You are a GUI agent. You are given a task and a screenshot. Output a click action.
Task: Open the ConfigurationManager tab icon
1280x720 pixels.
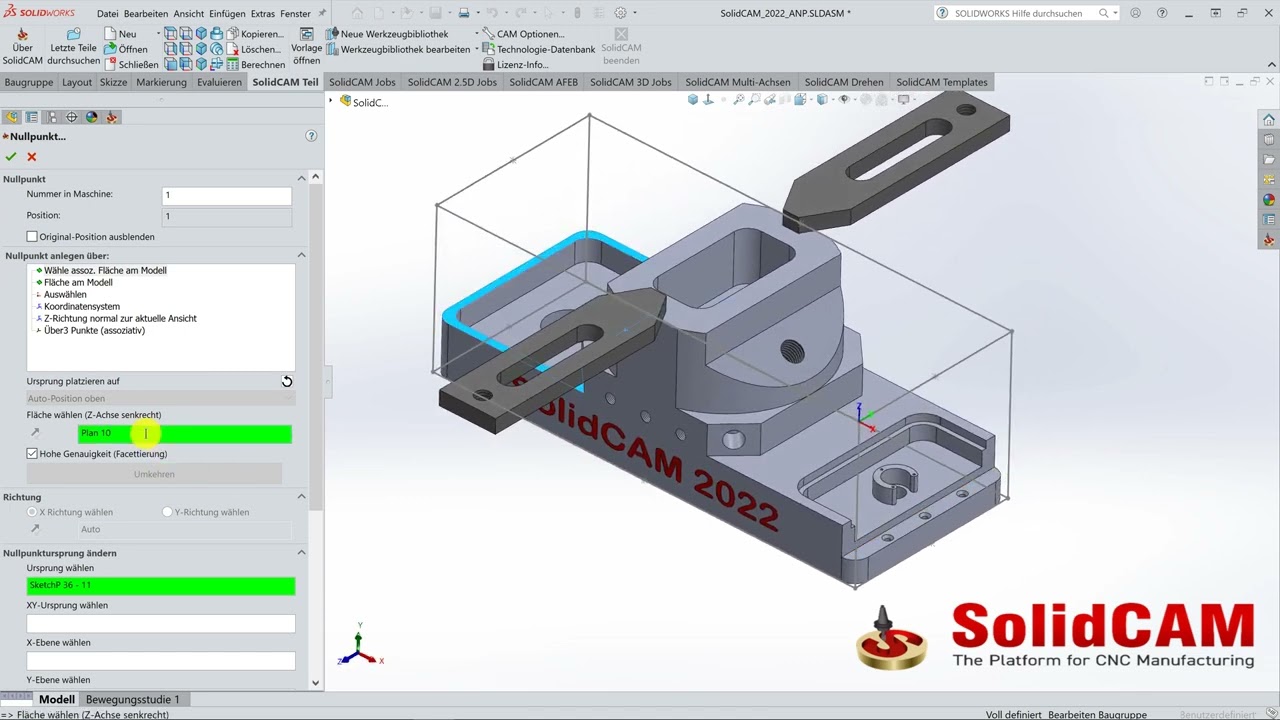click(52, 117)
